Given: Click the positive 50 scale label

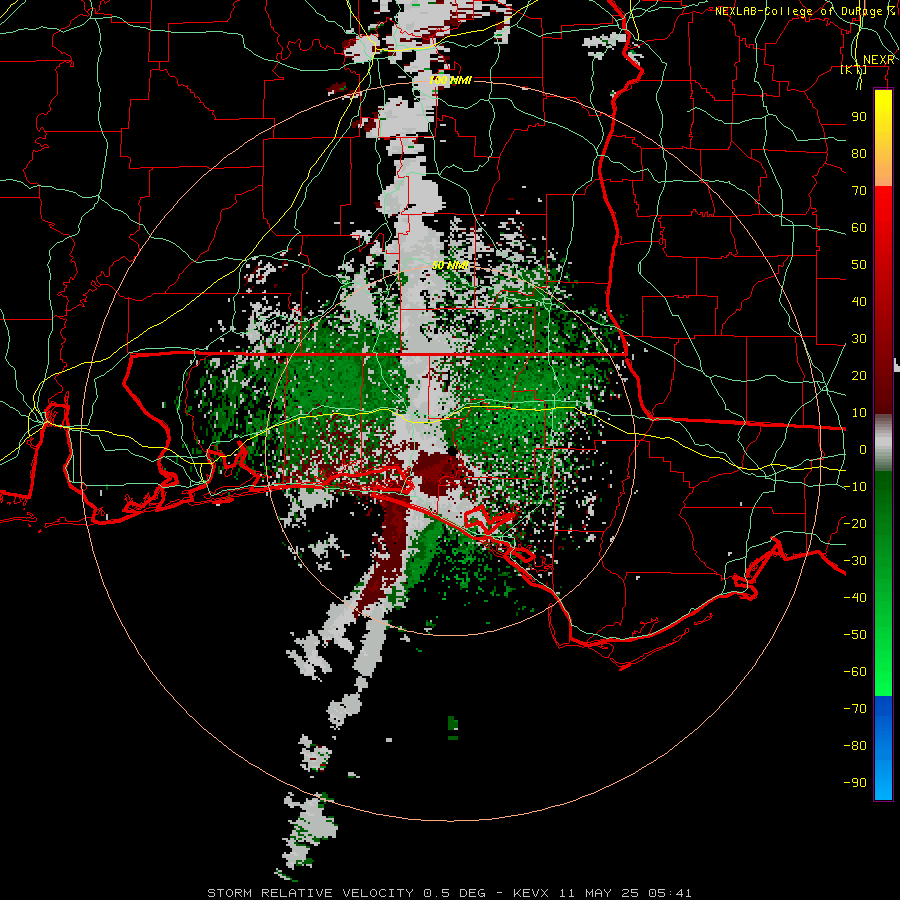Looking at the screenshot, I should [x=859, y=265].
